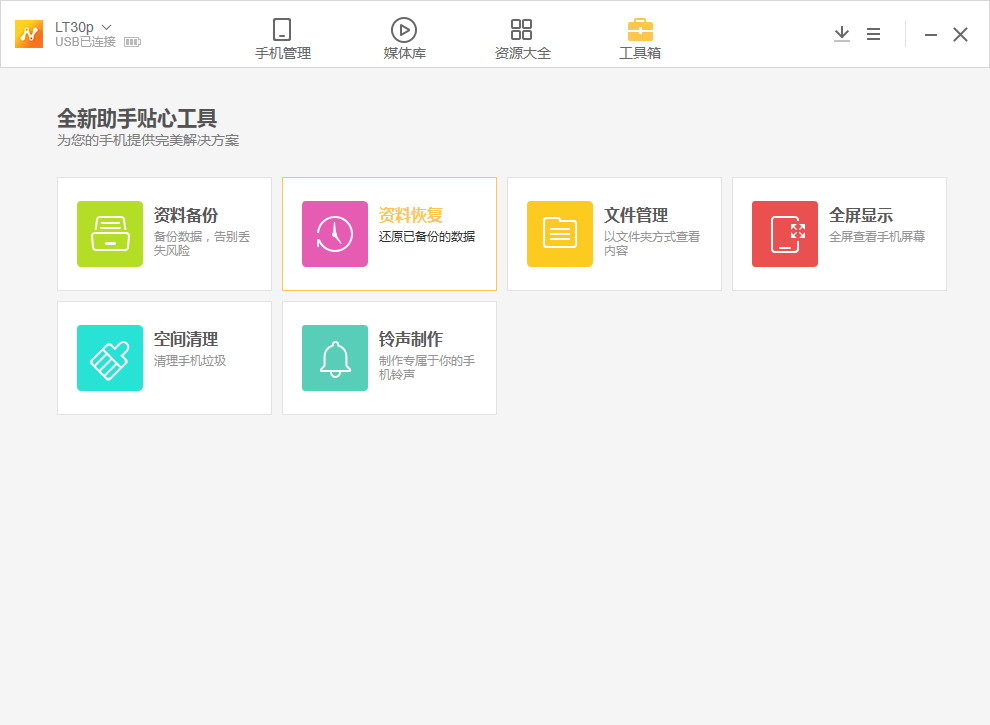Image resolution: width=990 pixels, height=725 pixels.
Task: Open the downloads arrow icon
Action: [x=842, y=34]
